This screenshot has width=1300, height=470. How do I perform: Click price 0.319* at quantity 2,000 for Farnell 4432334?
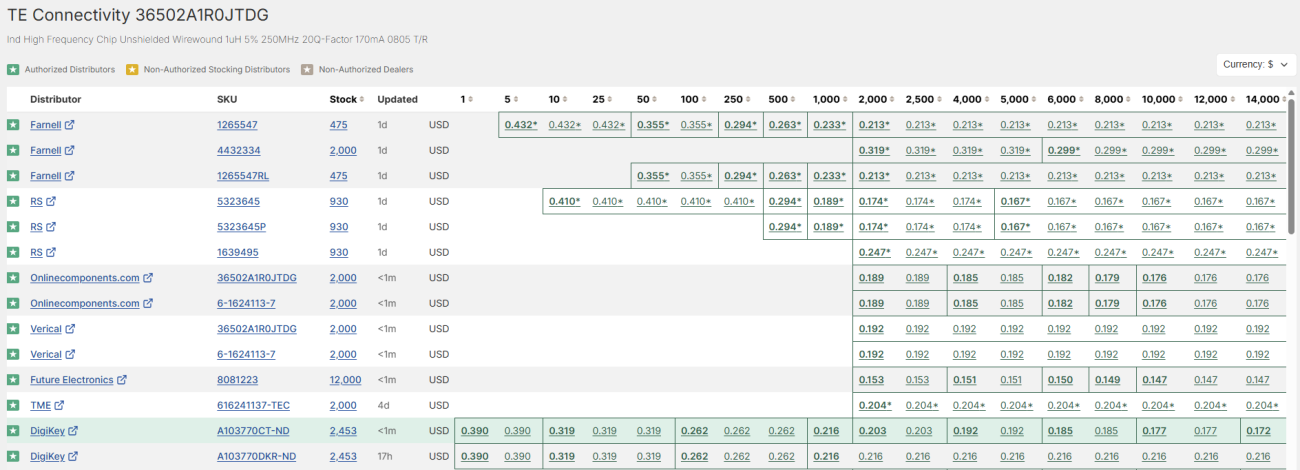click(x=875, y=150)
